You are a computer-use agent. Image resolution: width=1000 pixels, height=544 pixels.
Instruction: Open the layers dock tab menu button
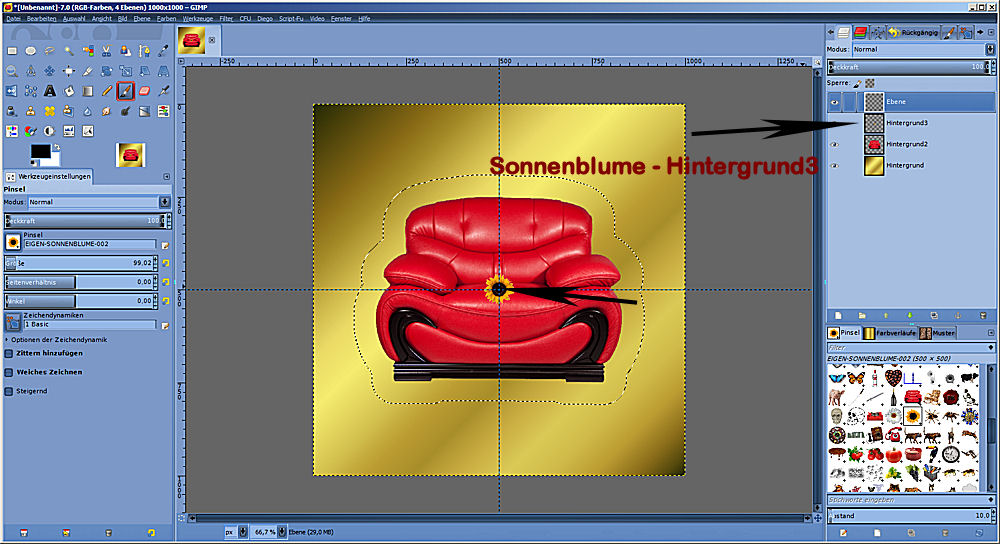click(x=991, y=32)
